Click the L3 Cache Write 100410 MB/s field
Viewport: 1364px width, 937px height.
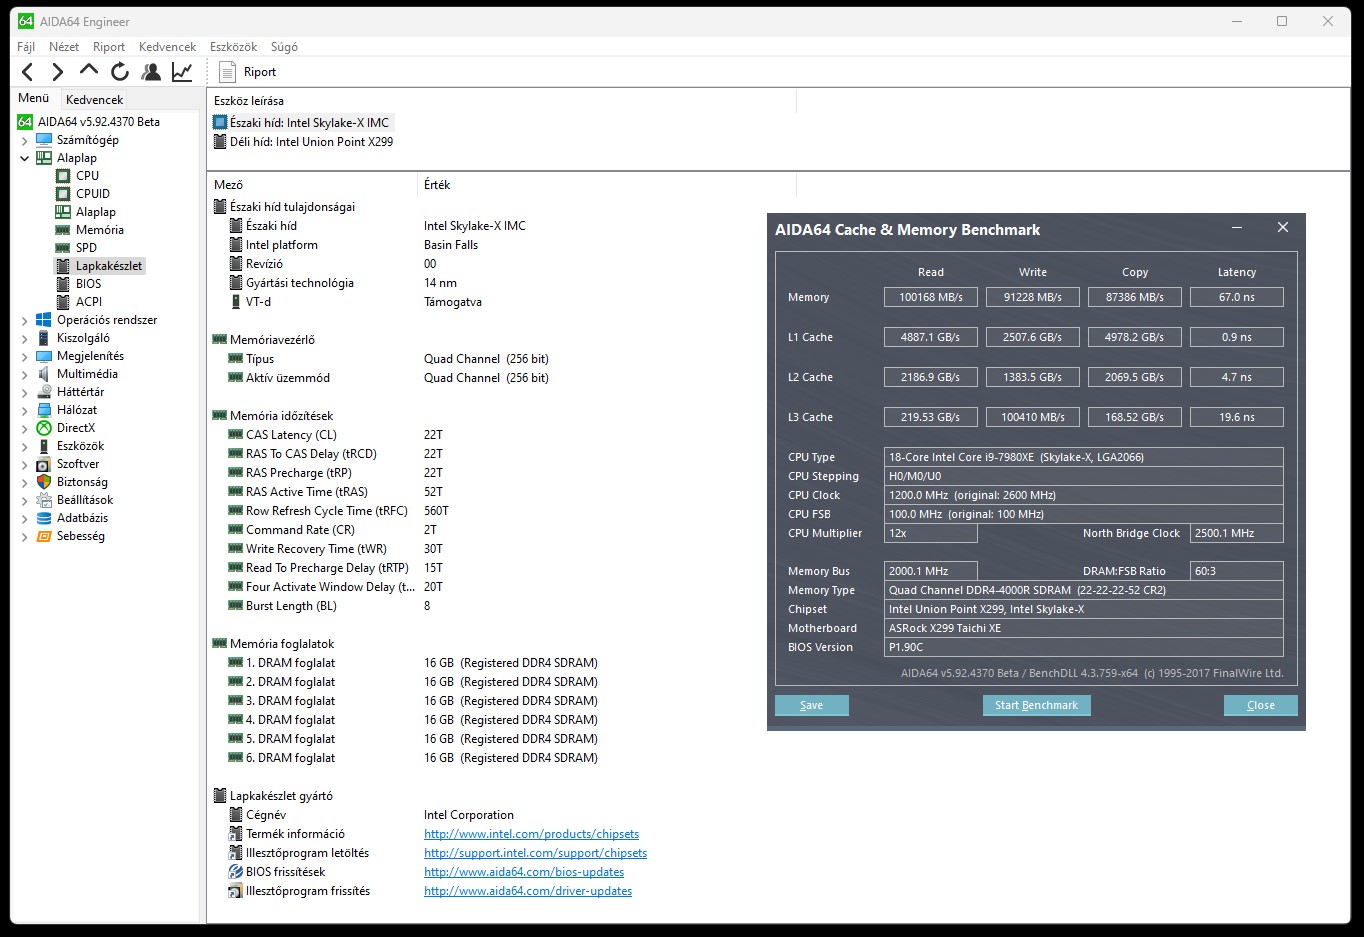[x=1032, y=417]
